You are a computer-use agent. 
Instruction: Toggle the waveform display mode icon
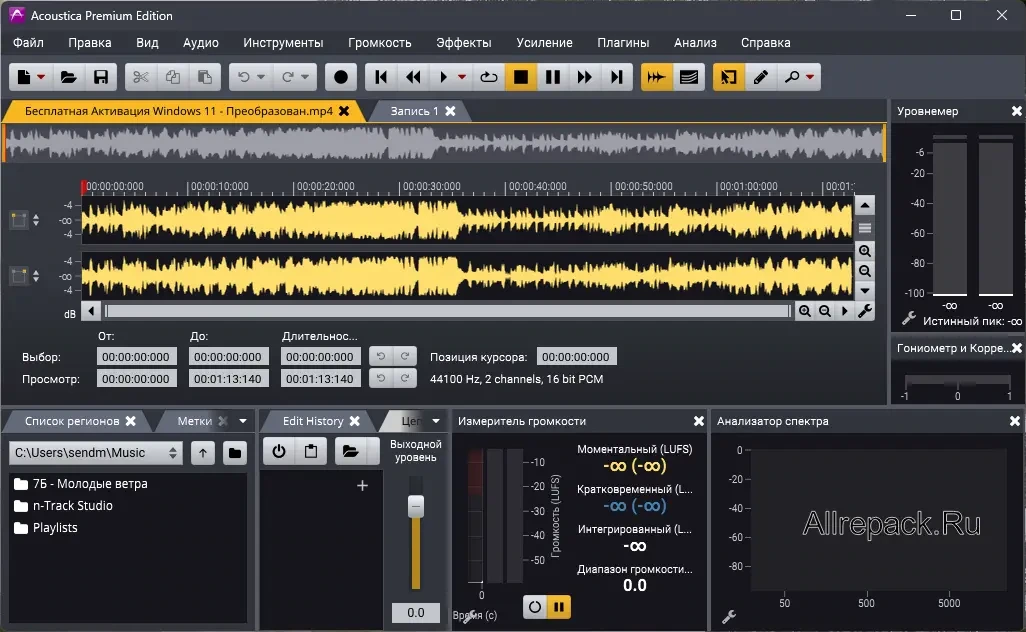pyautogui.click(x=656, y=77)
